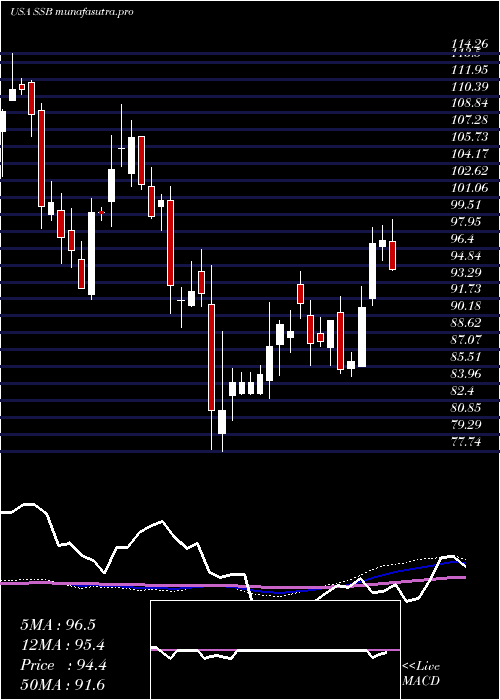The height and width of the screenshot is (700, 500).
Task: Select the 83.96 price axis label
Action: click(468, 374)
